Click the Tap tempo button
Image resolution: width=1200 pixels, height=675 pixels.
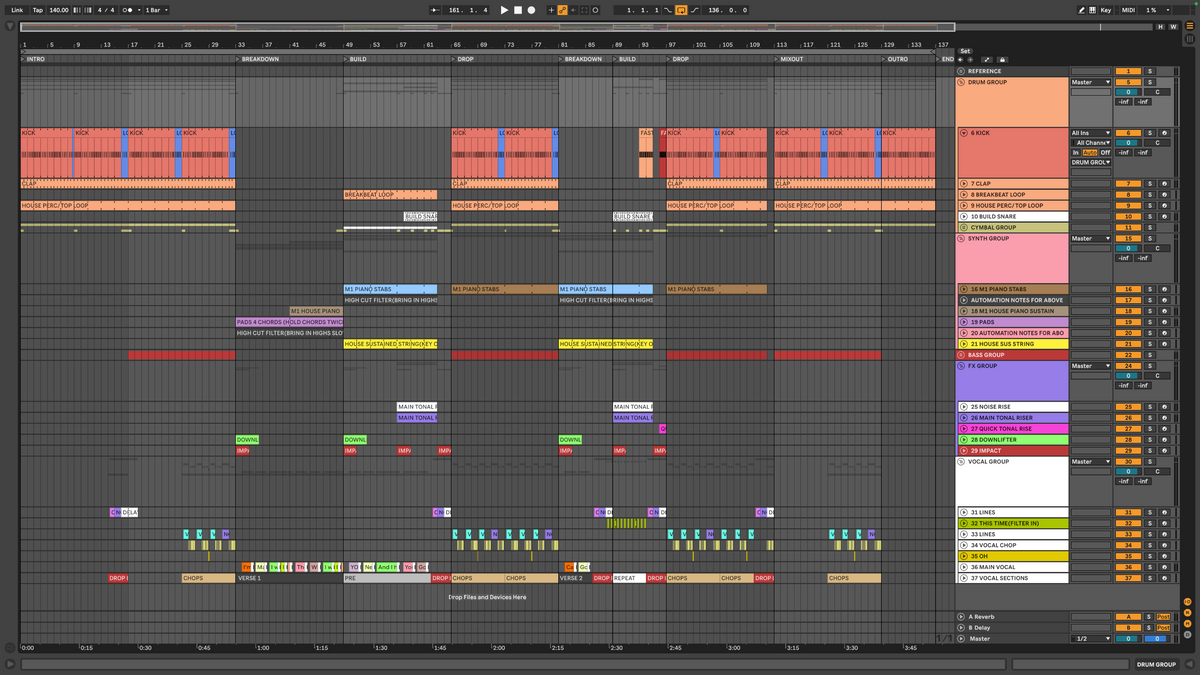point(38,10)
